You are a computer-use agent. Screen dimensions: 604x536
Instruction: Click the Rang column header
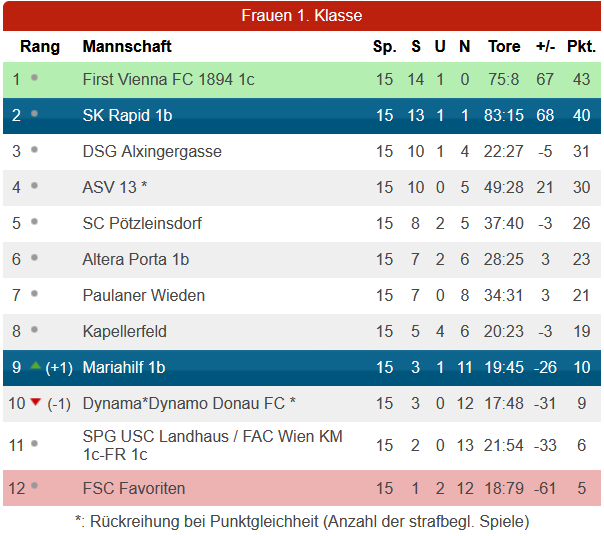40,47
